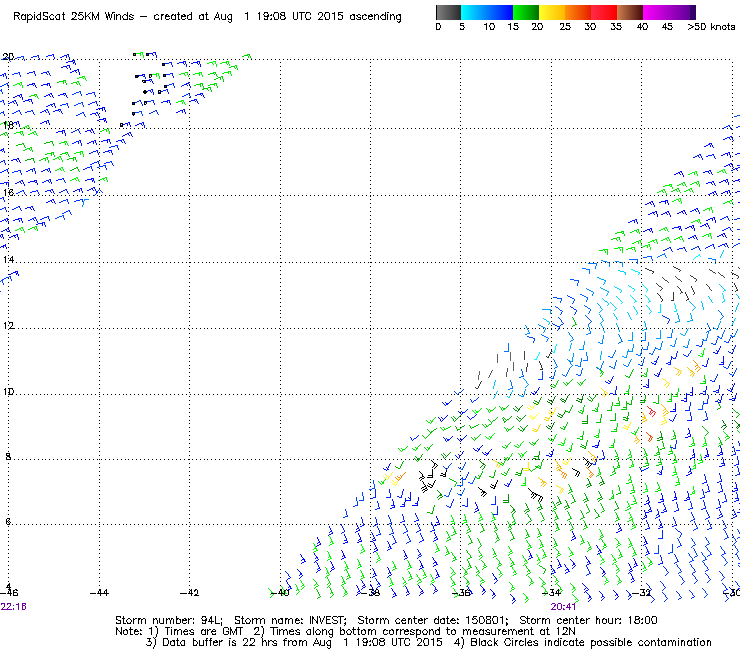This screenshot has height=650, width=740.
Task: Click the purple '22:16' swath time label
Action: 14,607
